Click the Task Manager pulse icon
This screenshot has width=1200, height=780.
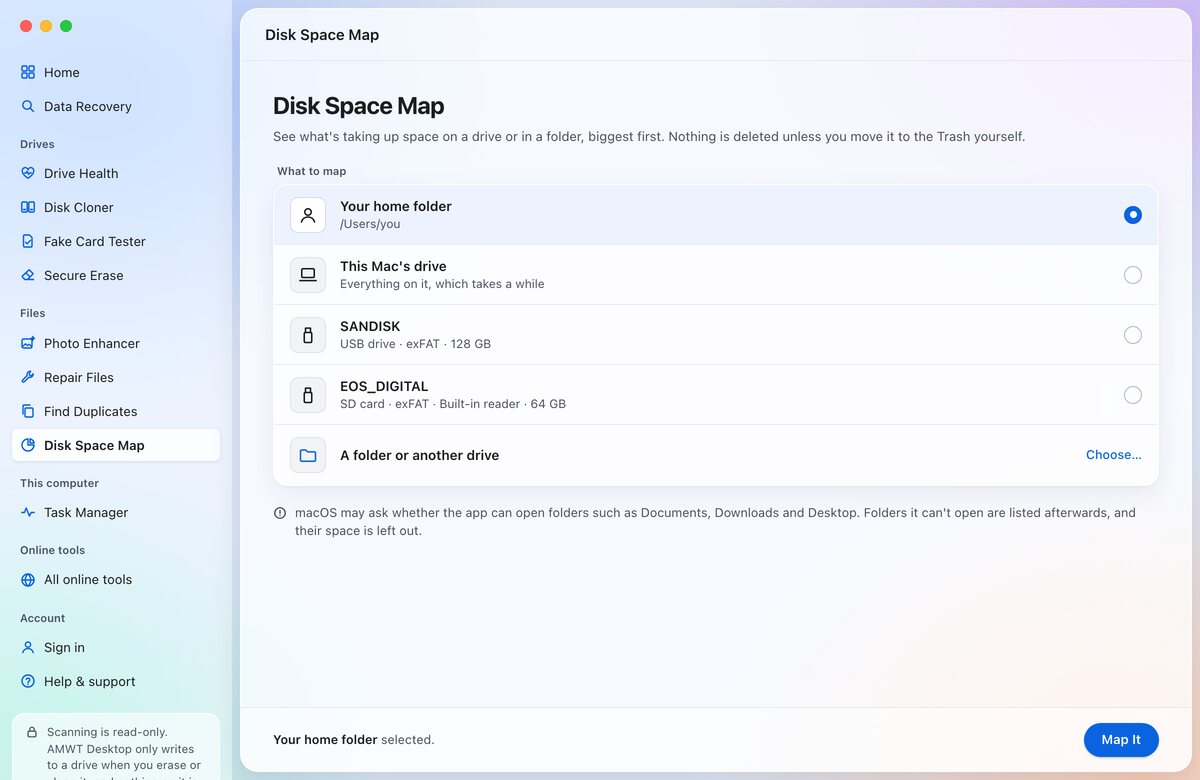click(28, 512)
